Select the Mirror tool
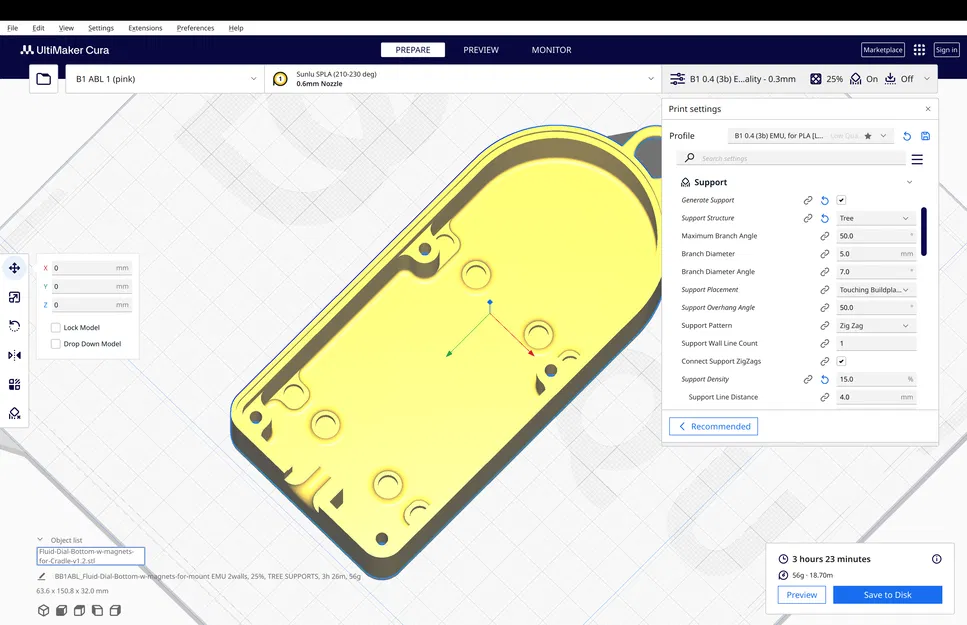 coord(15,355)
